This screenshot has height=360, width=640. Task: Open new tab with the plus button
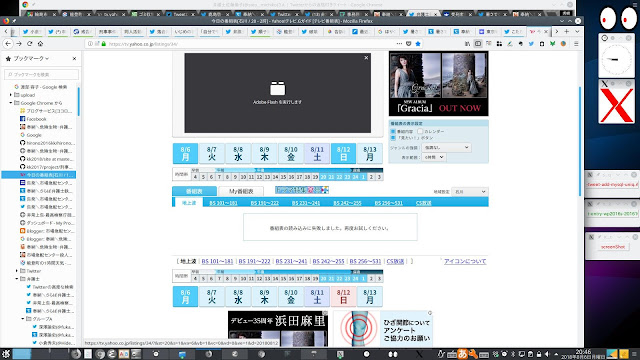[x=567, y=31]
